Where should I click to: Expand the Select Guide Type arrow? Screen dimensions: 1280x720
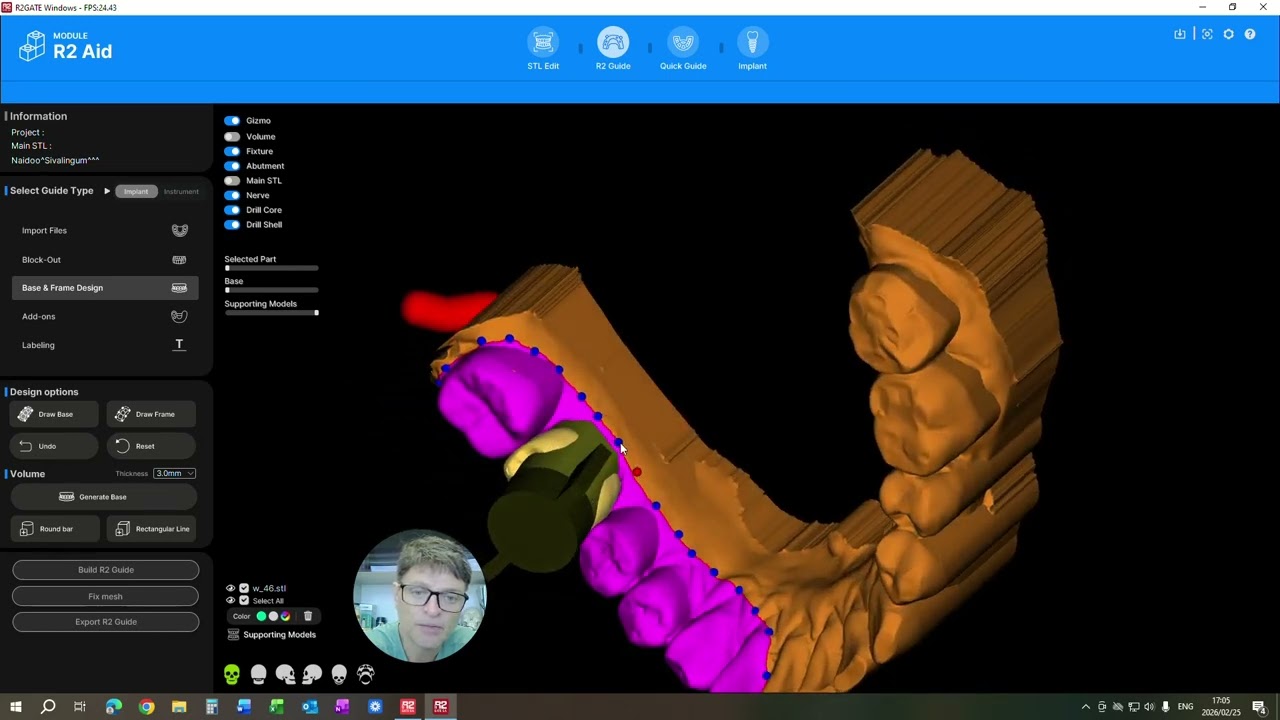[x=107, y=191]
